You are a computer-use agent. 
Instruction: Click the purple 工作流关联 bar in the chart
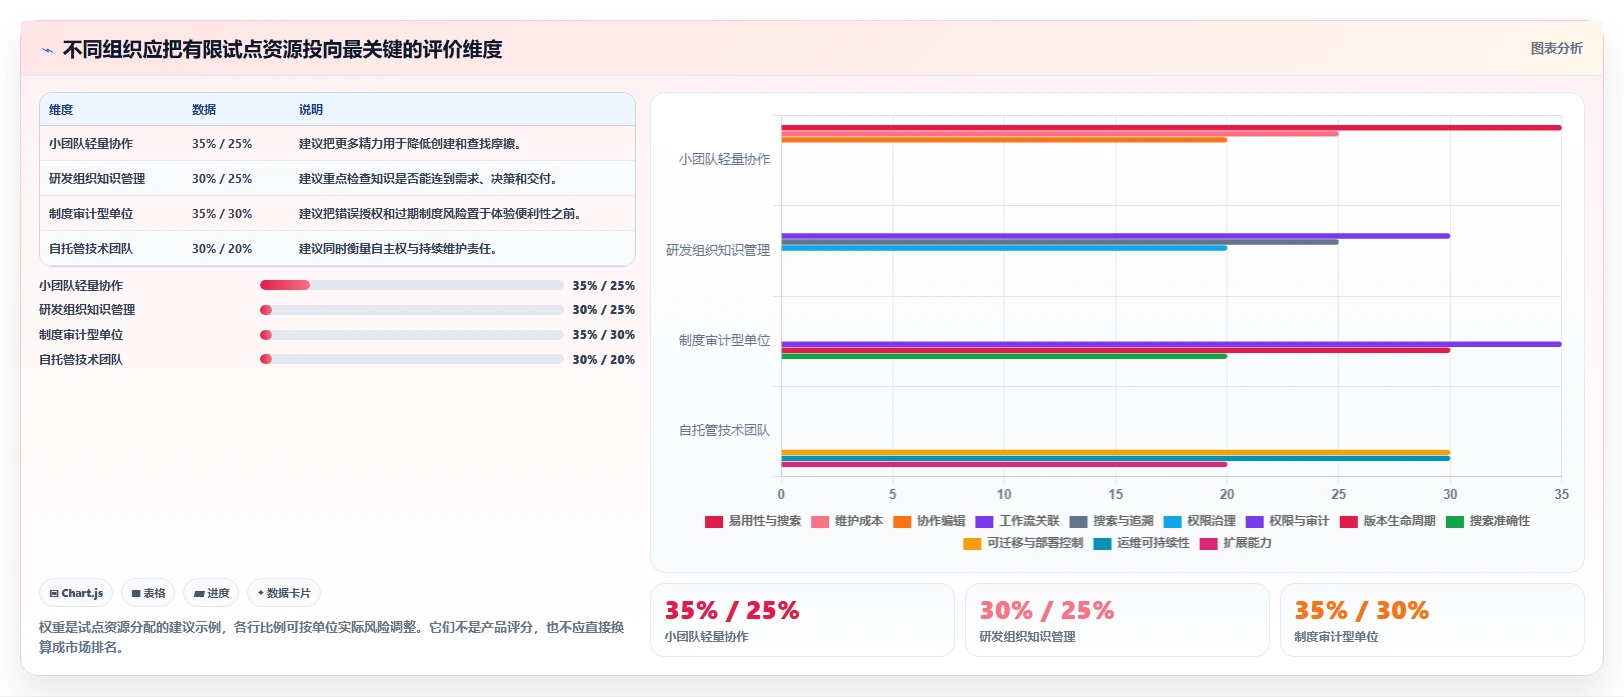pyautogui.click(x=1115, y=236)
